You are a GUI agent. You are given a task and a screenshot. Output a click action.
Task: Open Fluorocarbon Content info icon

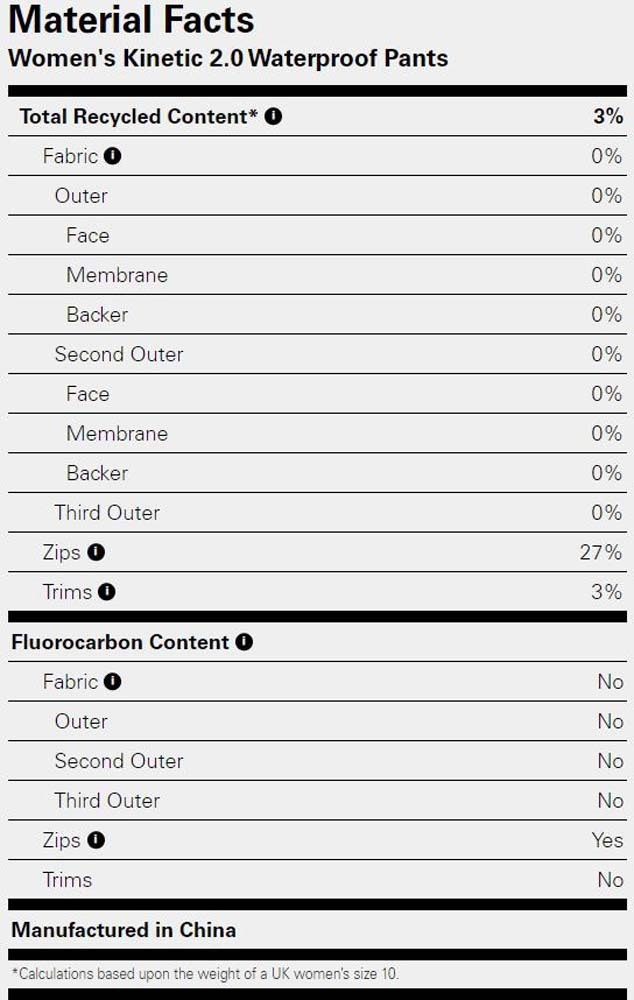(244, 642)
